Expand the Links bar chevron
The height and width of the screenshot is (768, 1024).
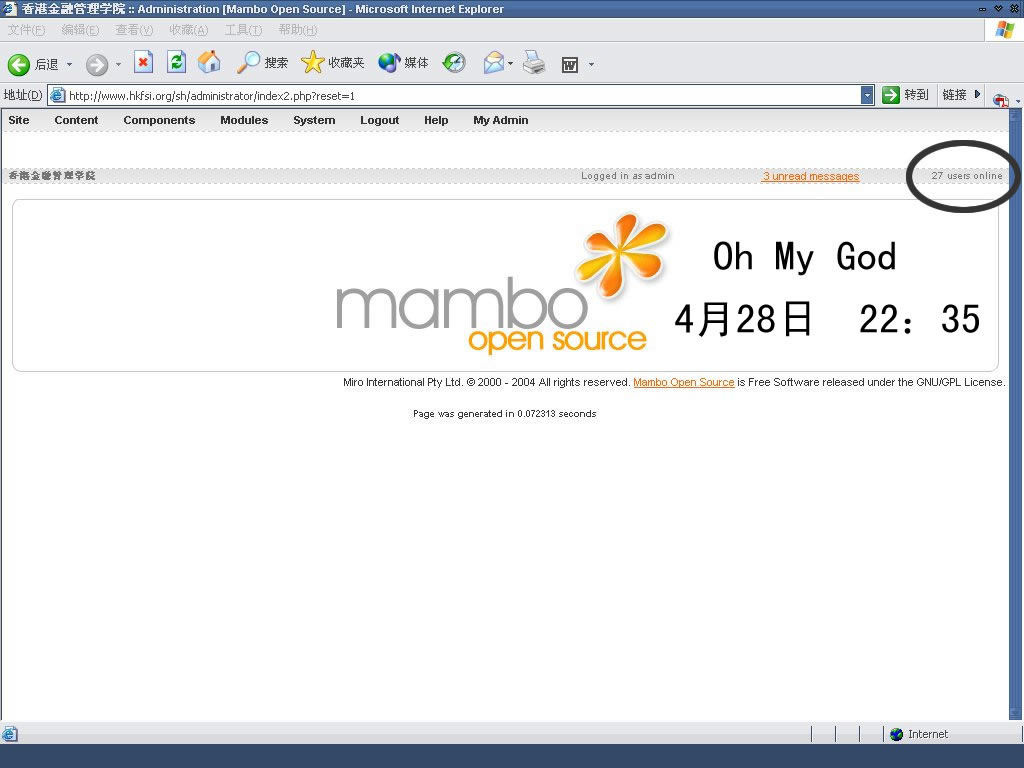pos(978,95)
